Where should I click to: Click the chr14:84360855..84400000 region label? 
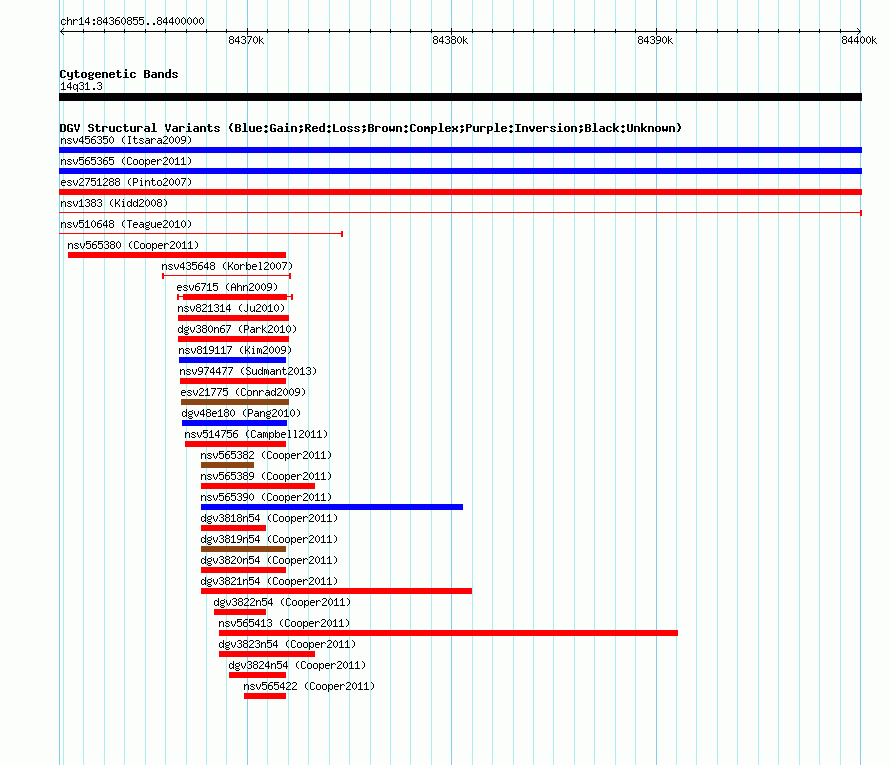click(132, 21)
